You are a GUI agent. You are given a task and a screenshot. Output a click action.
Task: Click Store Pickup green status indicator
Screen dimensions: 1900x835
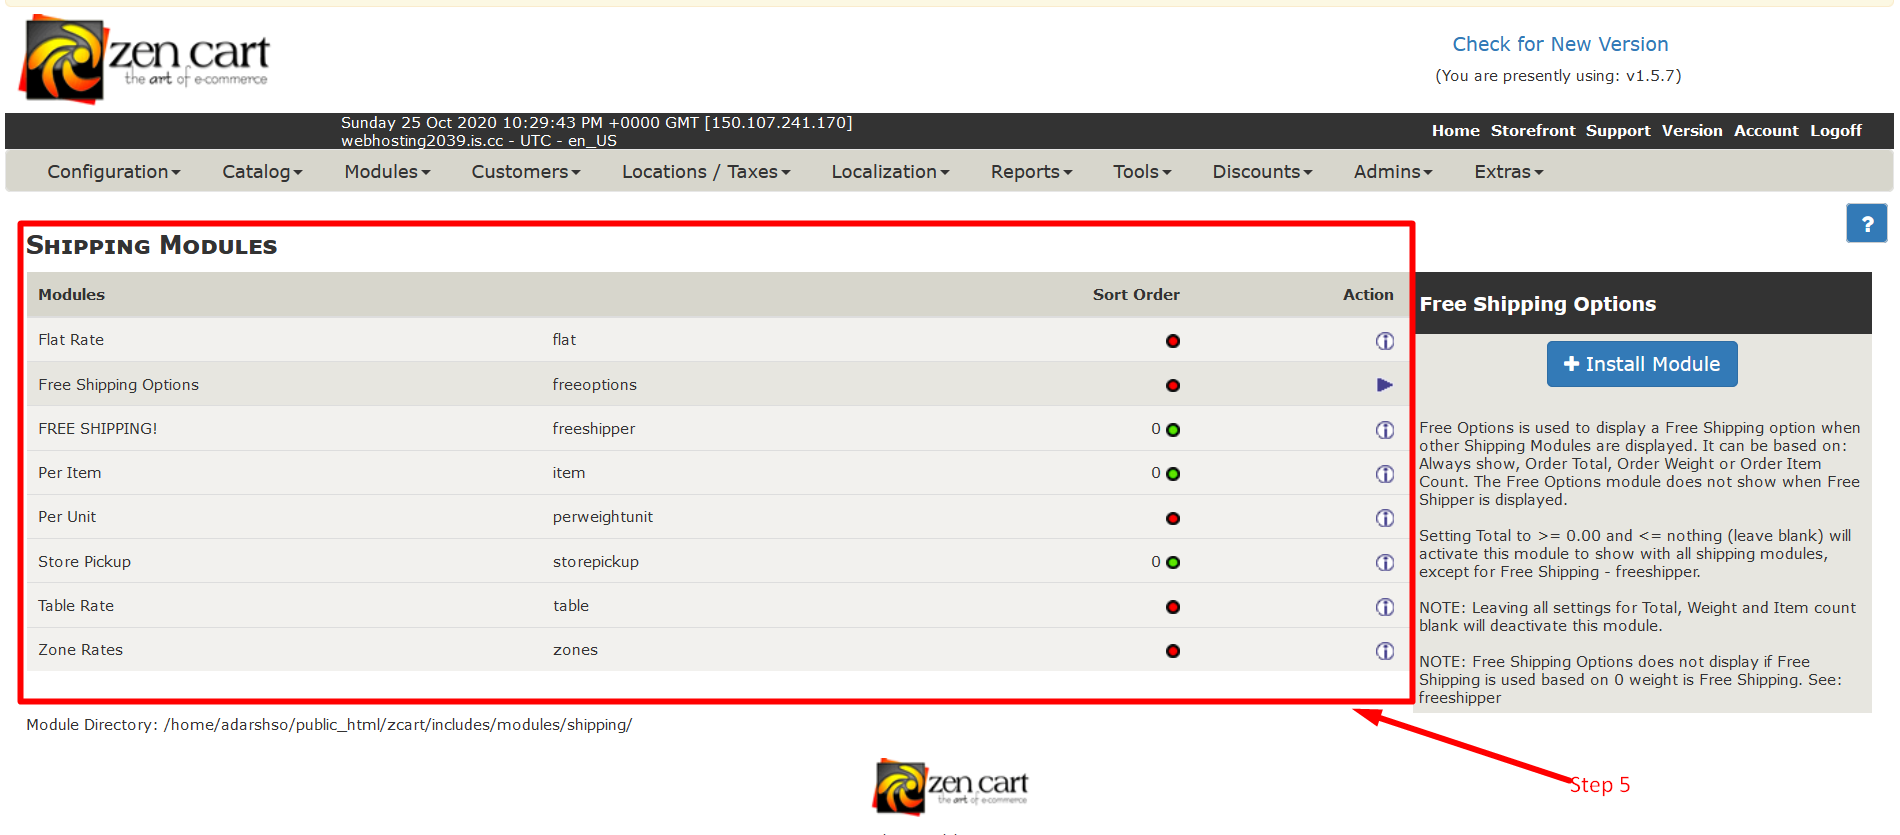pos(1173,562)
